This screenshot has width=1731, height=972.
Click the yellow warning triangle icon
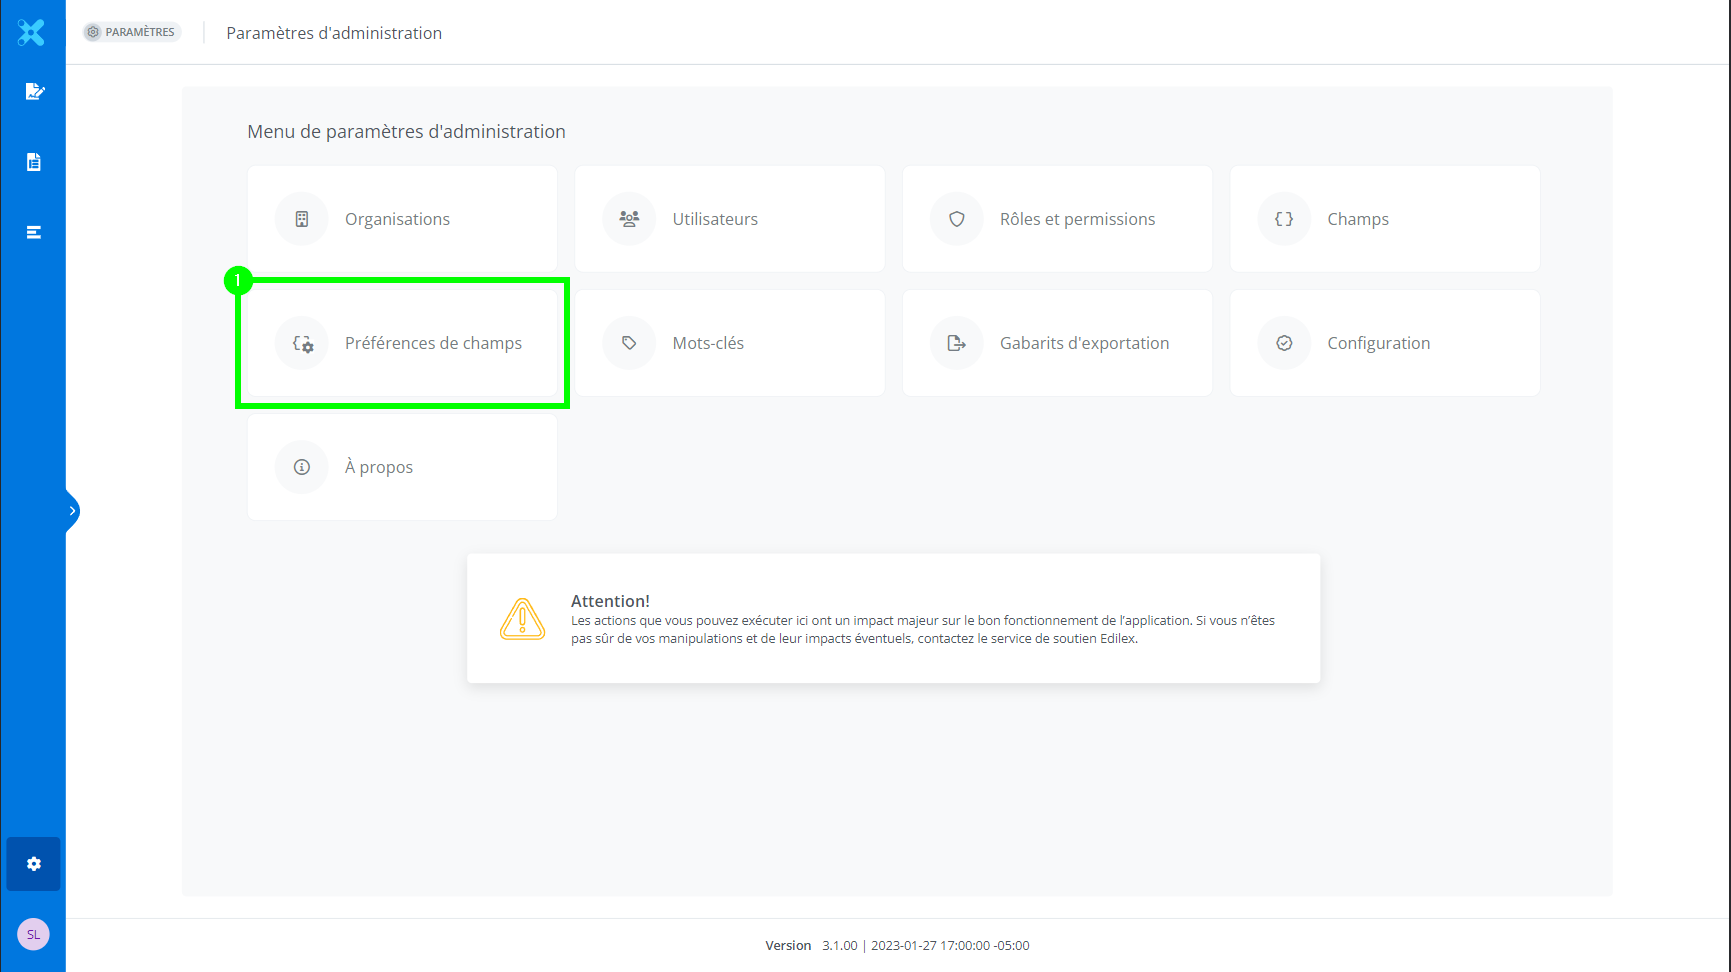[x=522, y=619]
